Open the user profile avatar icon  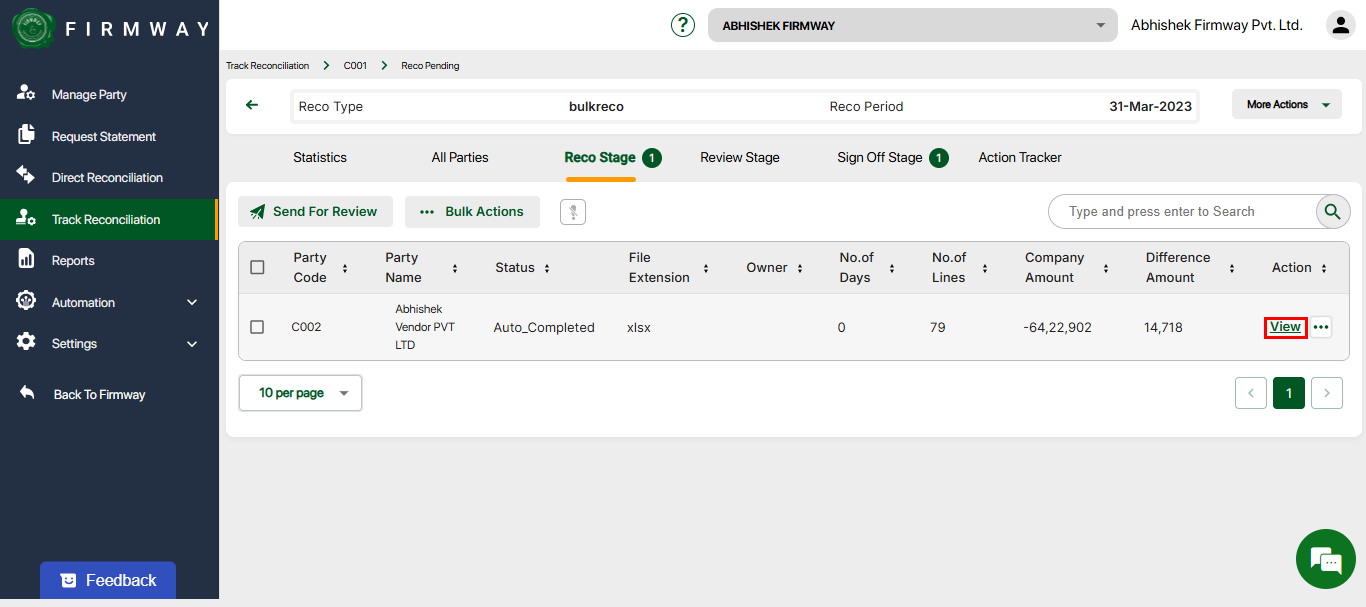(1340, 25)
